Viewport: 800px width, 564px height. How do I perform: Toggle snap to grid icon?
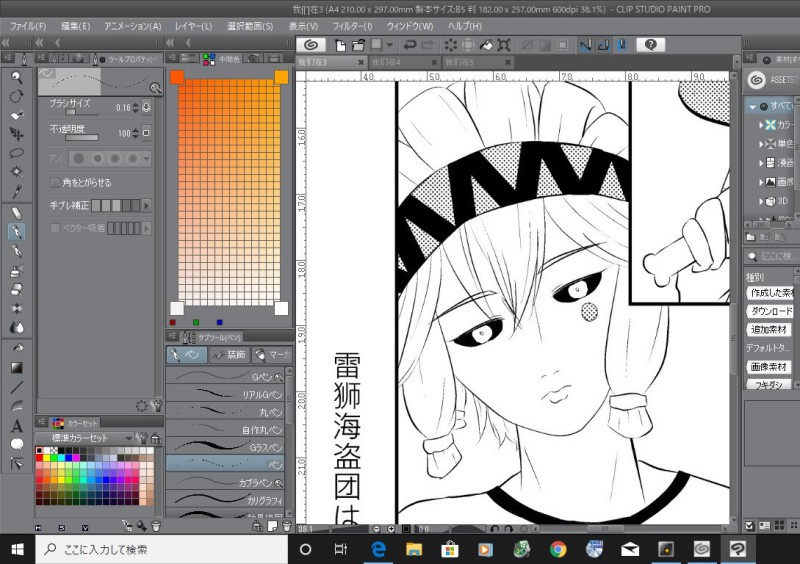(621, 45)
